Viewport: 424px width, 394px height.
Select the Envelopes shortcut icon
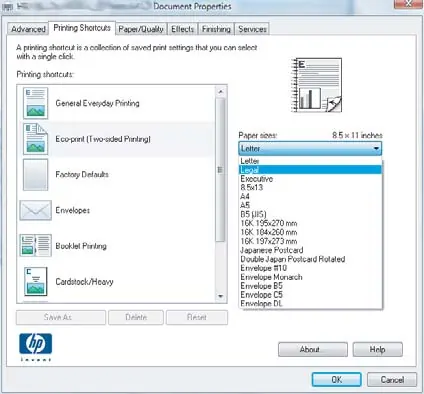[35, 210]
